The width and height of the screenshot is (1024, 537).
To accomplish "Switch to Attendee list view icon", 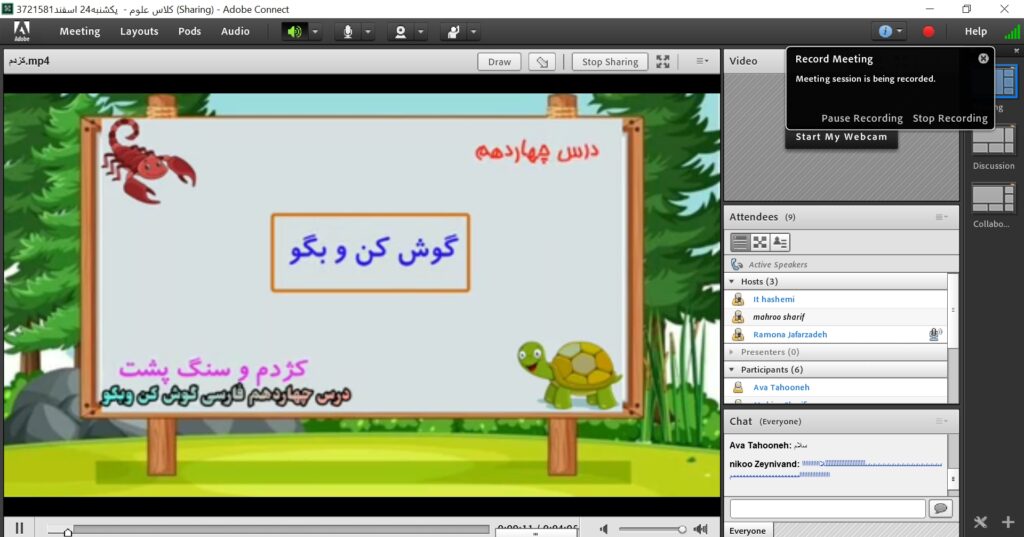I will (740, 242).
